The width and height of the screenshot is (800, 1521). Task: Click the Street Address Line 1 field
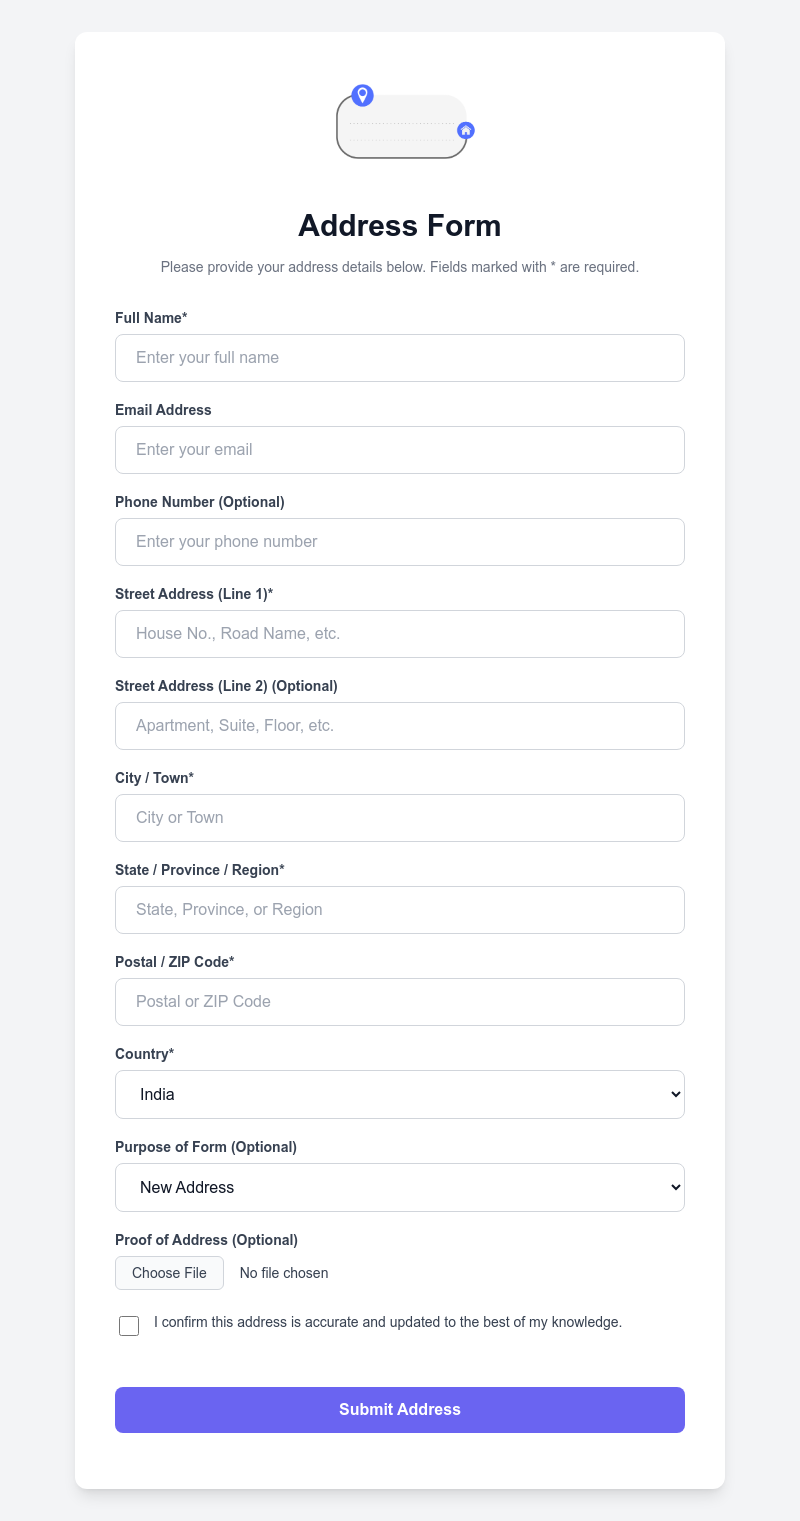(400, 633)
